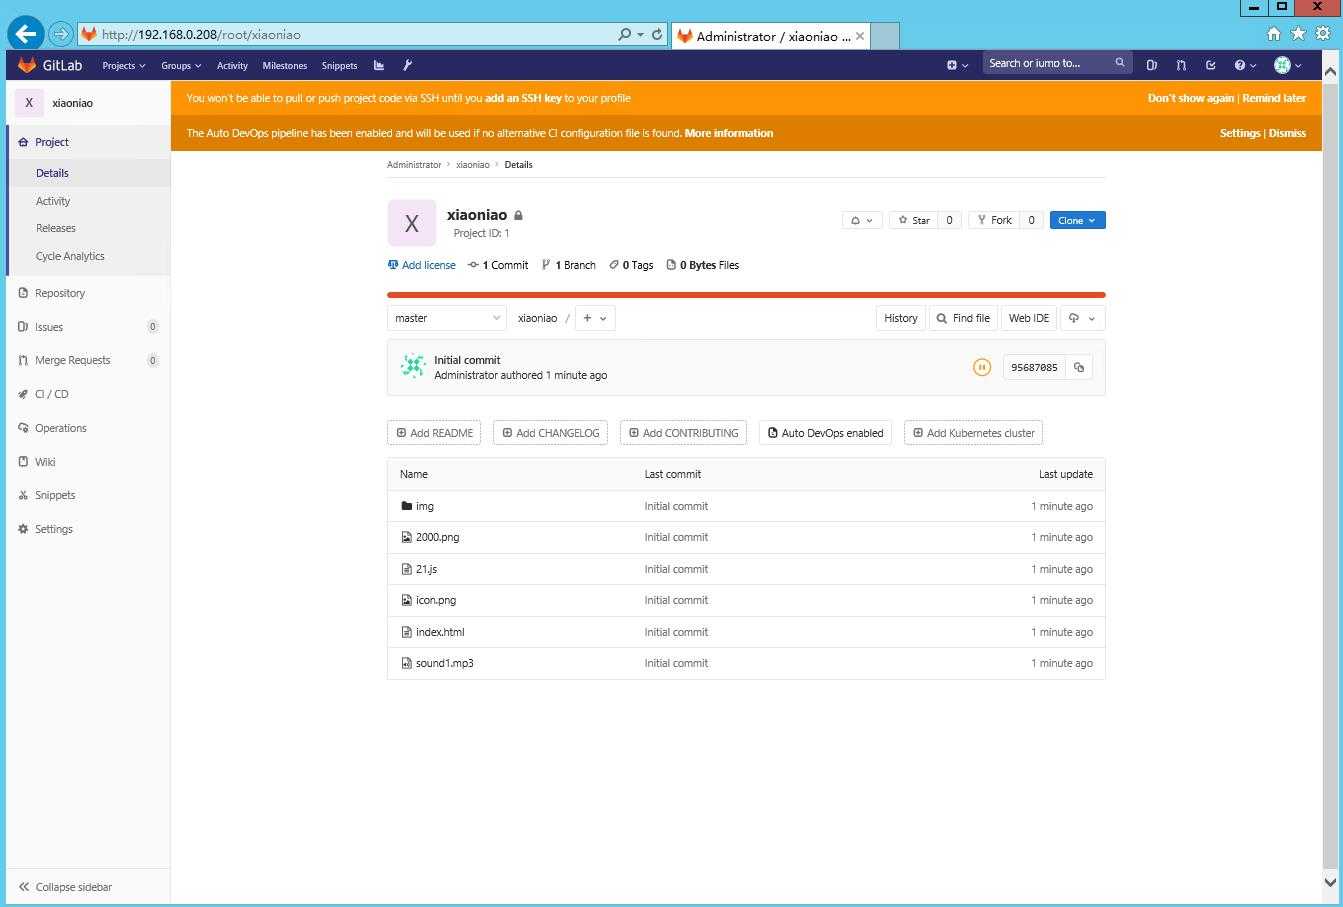Screen dimensions: 1343x907
Task: Open the Project section in sidebar
Action: (88, 142)
